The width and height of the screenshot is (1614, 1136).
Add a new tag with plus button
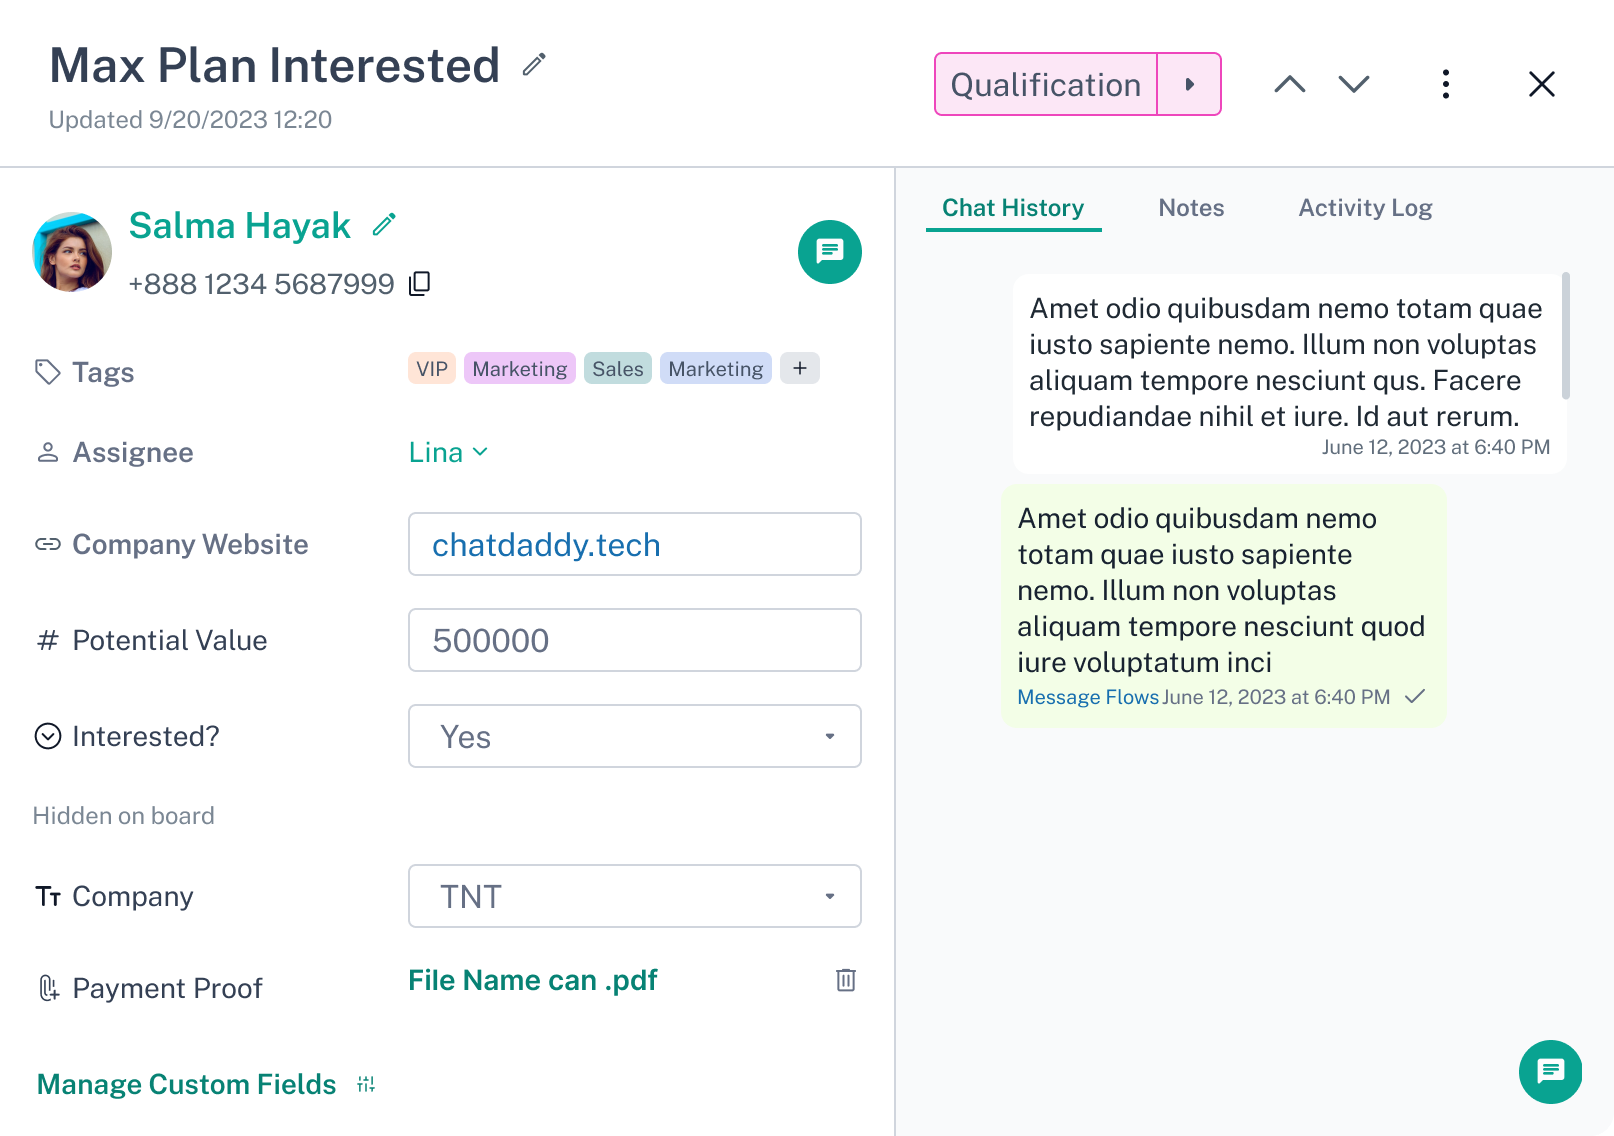pos(800,369)
